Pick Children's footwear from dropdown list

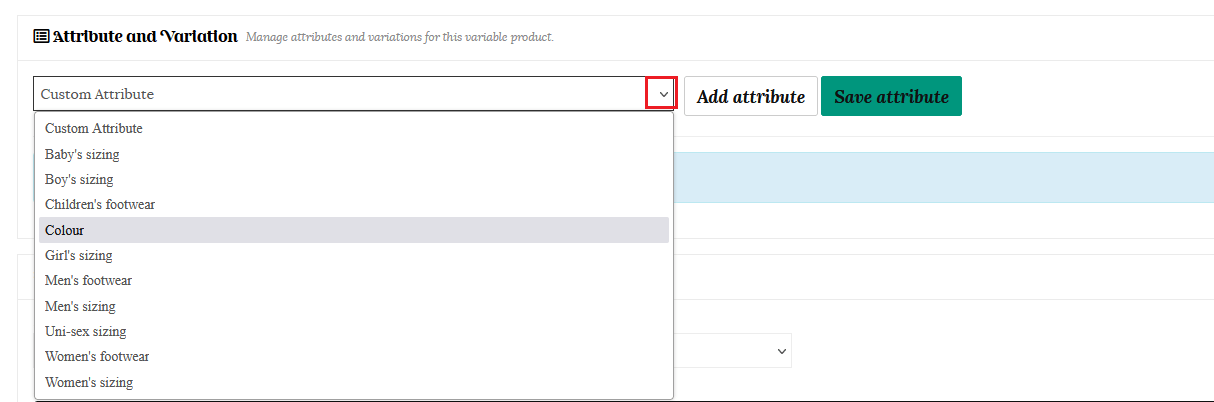(100, 205)
